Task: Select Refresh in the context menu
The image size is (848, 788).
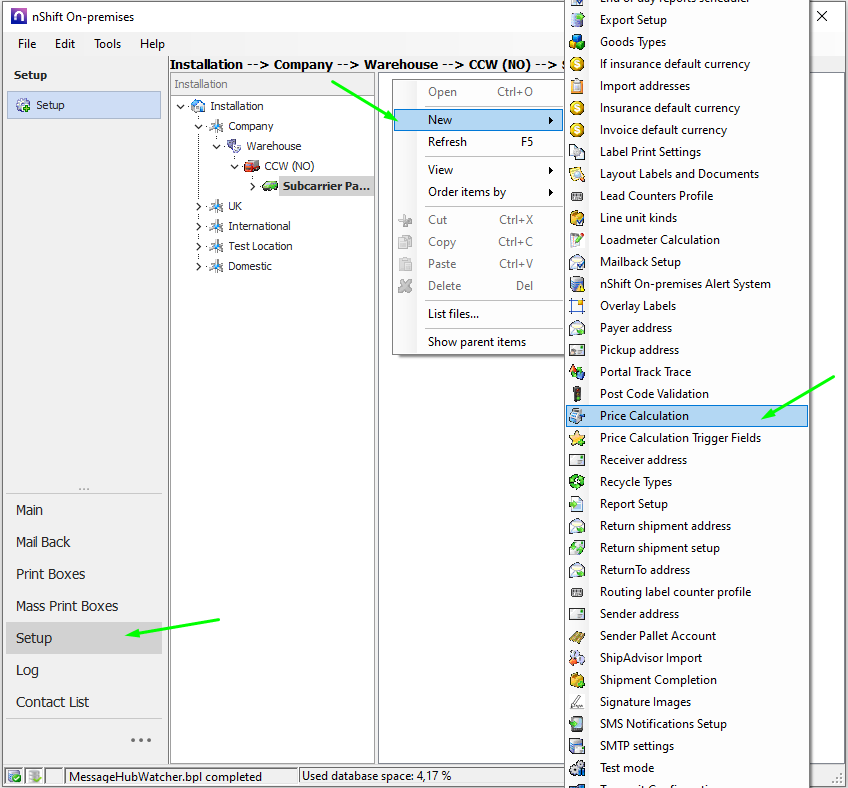Action: pyautogui.click(x=447, y=142)
